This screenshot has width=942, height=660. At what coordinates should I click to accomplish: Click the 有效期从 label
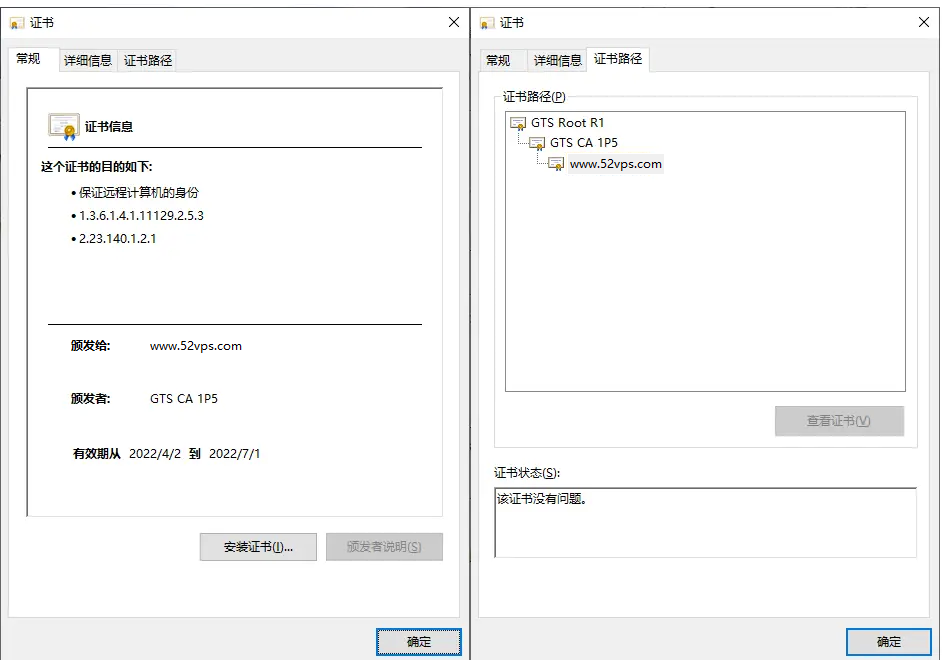(x=97, y=454)
